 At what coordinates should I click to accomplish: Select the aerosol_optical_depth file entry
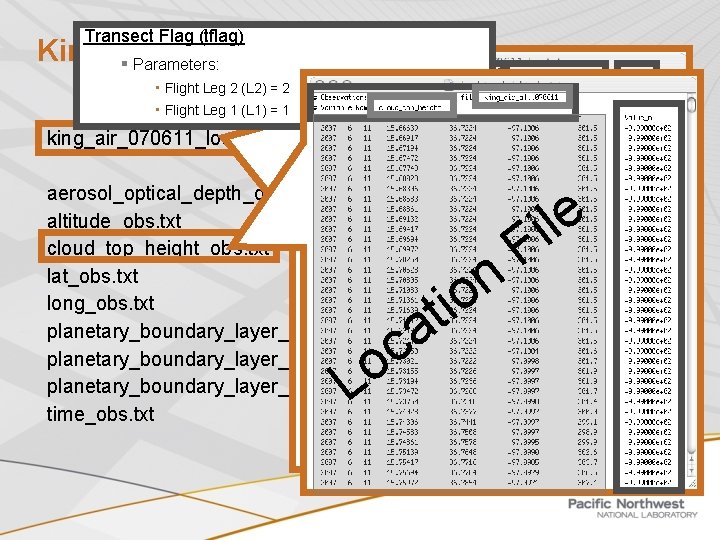(x=156, y=194)
